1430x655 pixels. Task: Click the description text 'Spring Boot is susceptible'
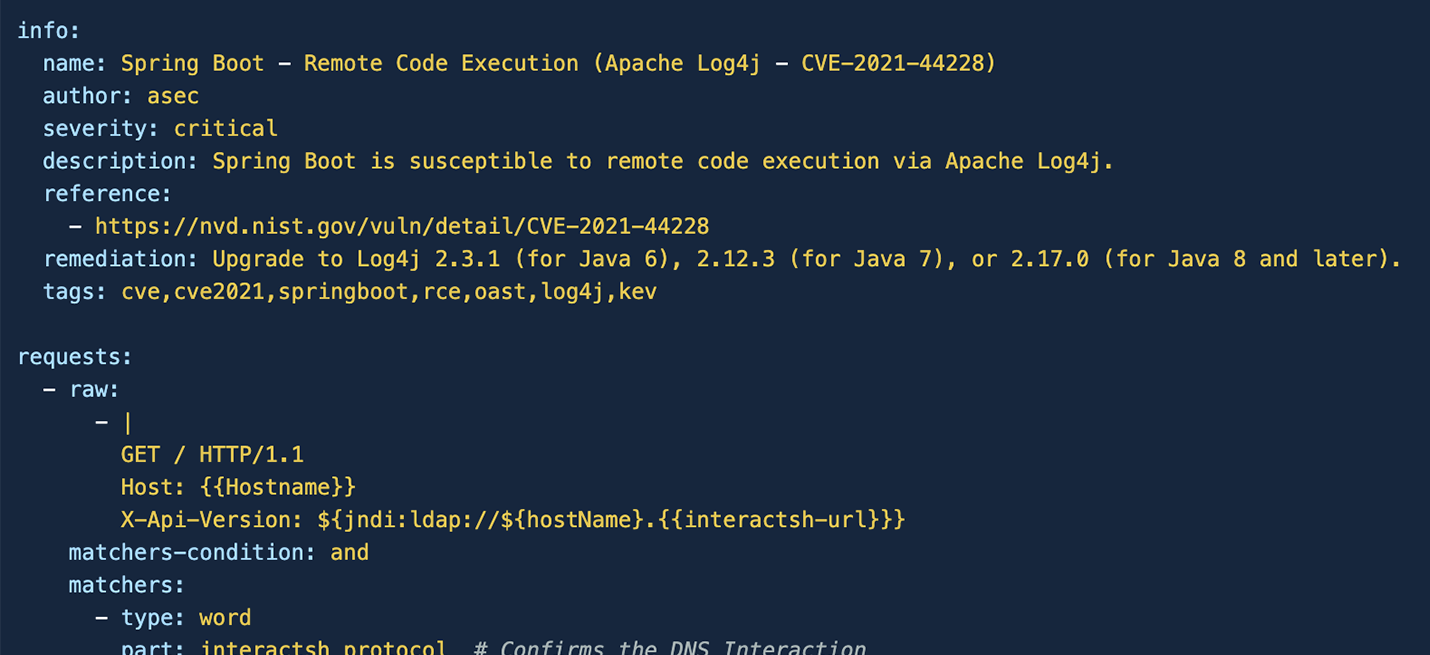click(x=382, y=161)
